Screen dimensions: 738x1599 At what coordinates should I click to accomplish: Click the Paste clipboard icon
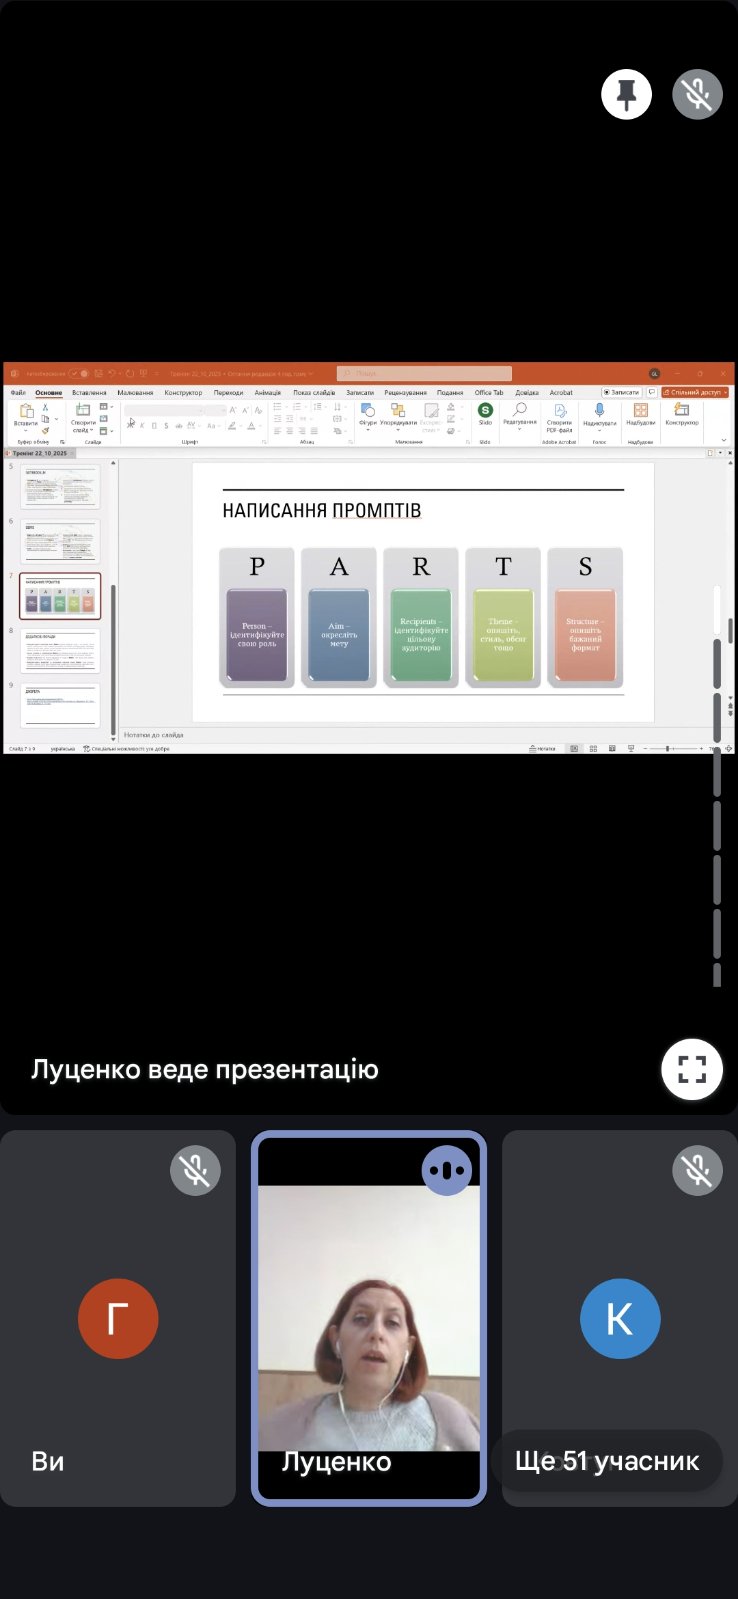(x=26, y=413)
